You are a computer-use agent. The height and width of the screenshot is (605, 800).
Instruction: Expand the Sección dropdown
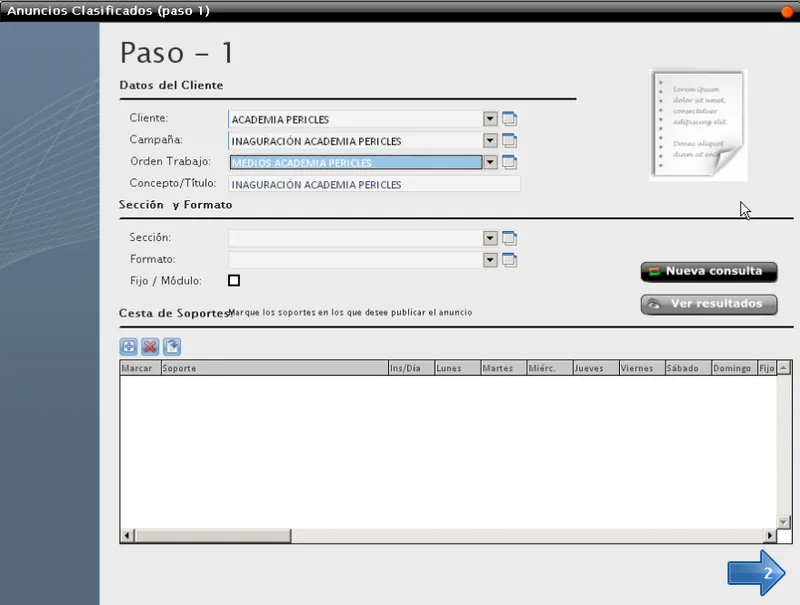coord(490,238)
